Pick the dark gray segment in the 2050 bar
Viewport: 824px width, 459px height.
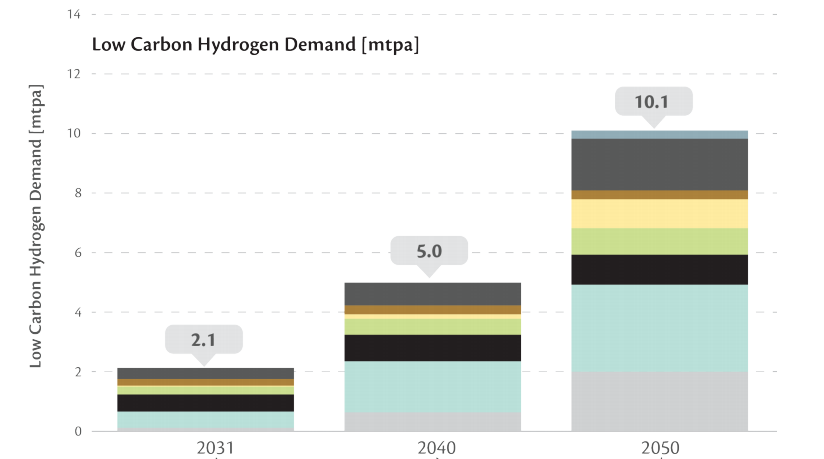tap(659, 164)
